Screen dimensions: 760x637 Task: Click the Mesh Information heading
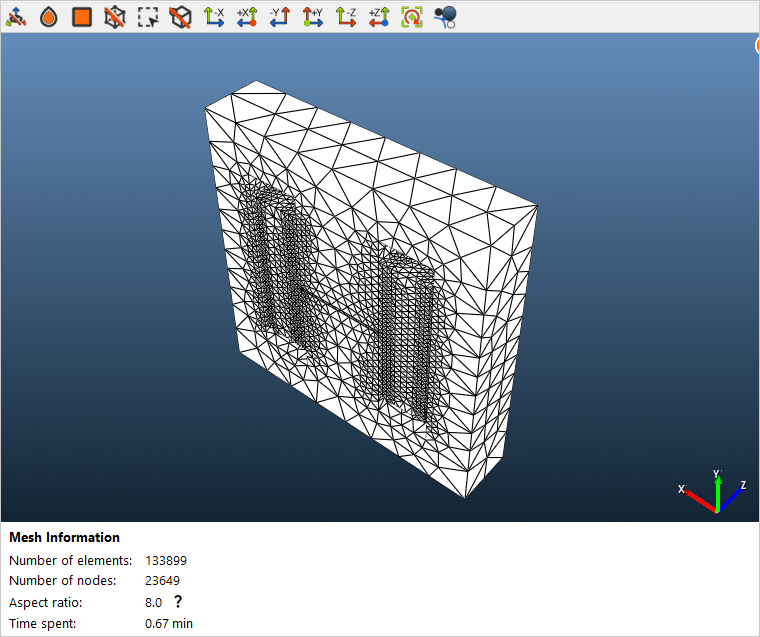click(x=64, y=537)
